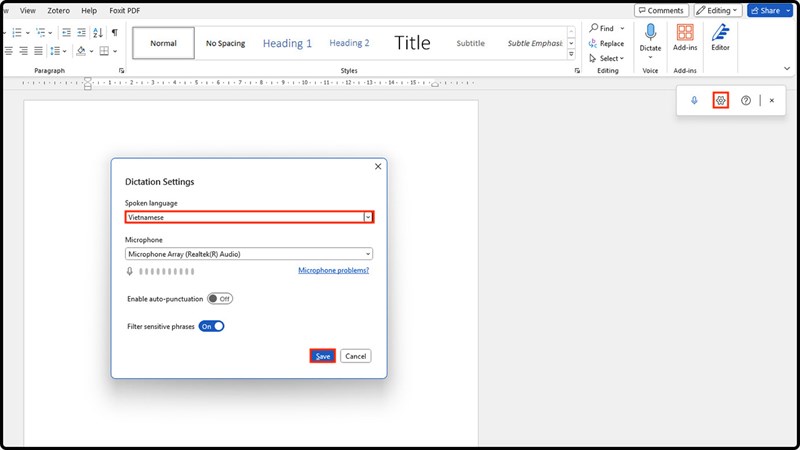Switch to the Foxit PDF tab
This screenshot has height=450, width=800.
[126, 10]
